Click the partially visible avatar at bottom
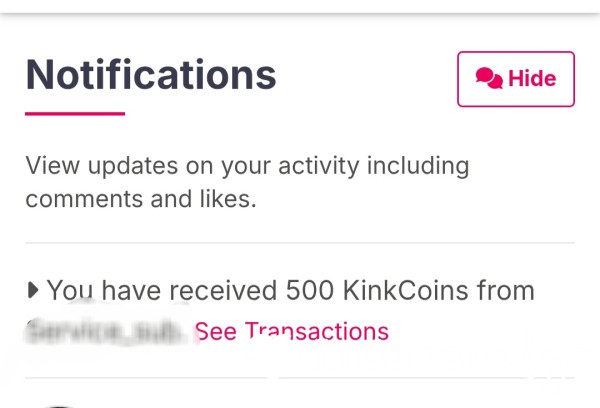This screenshot has height=408, width=600. pyautogui.click(x=59, y=406)
